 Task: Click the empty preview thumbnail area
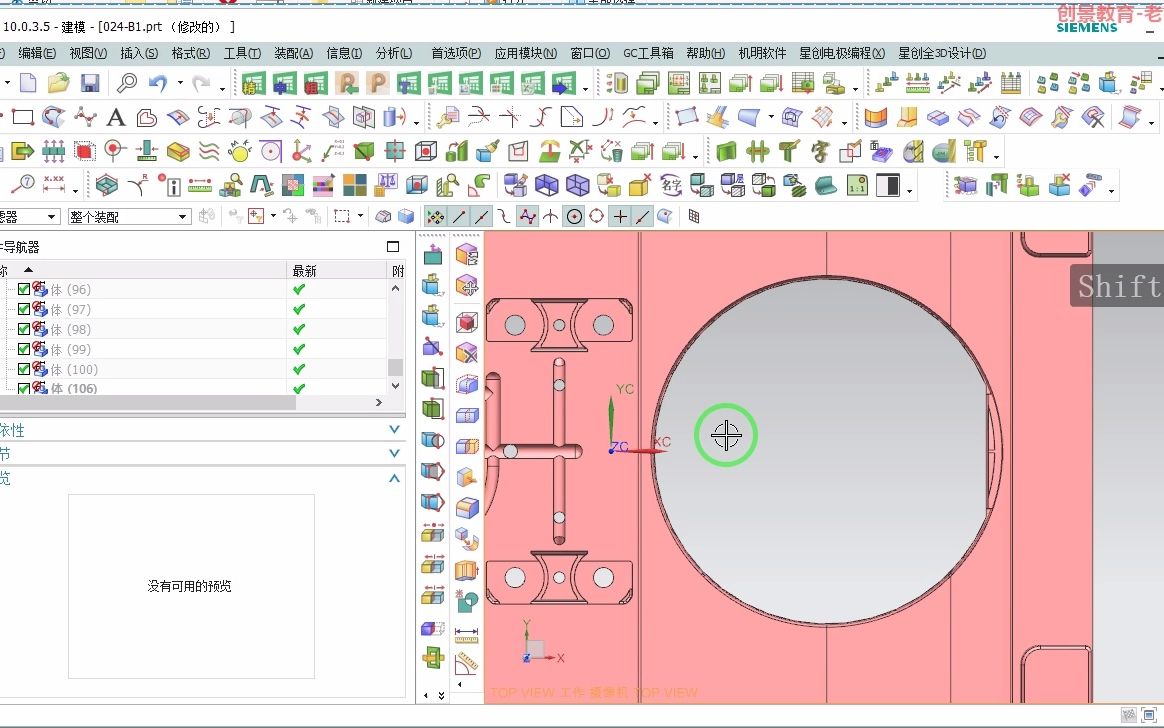point(191,586)
